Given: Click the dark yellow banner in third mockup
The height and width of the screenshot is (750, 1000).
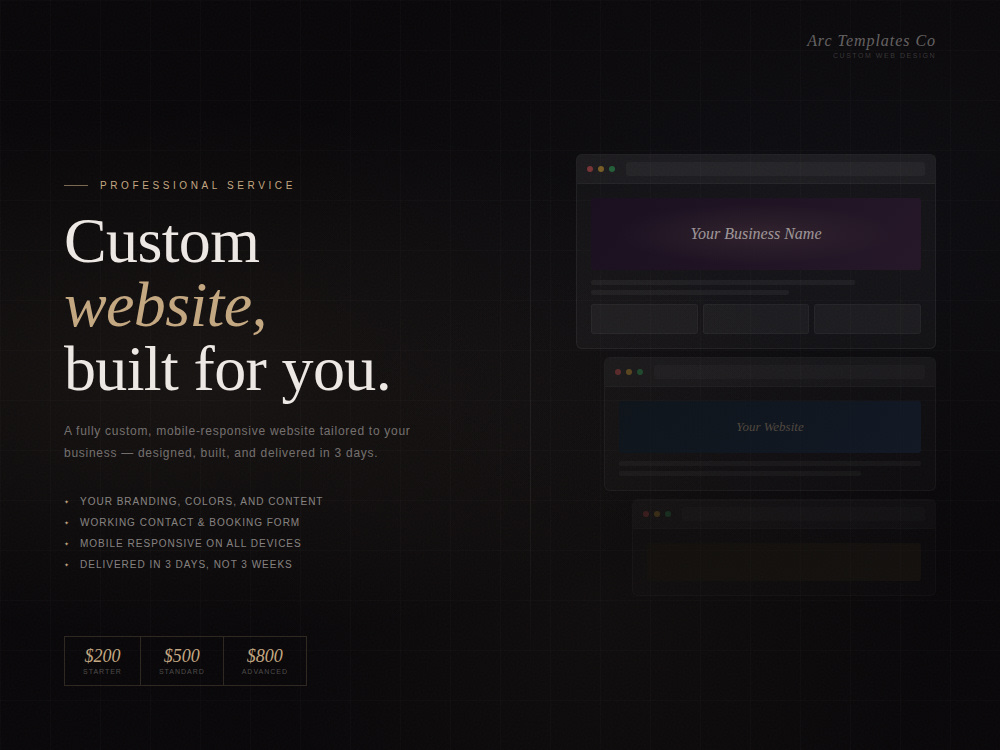Looking at the screenshot, I should pos(784,562).
